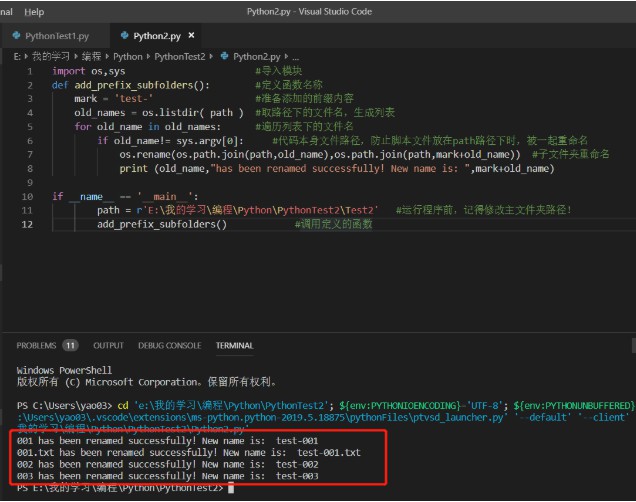Open the Python breadcrumb folder

click(127, 57)
